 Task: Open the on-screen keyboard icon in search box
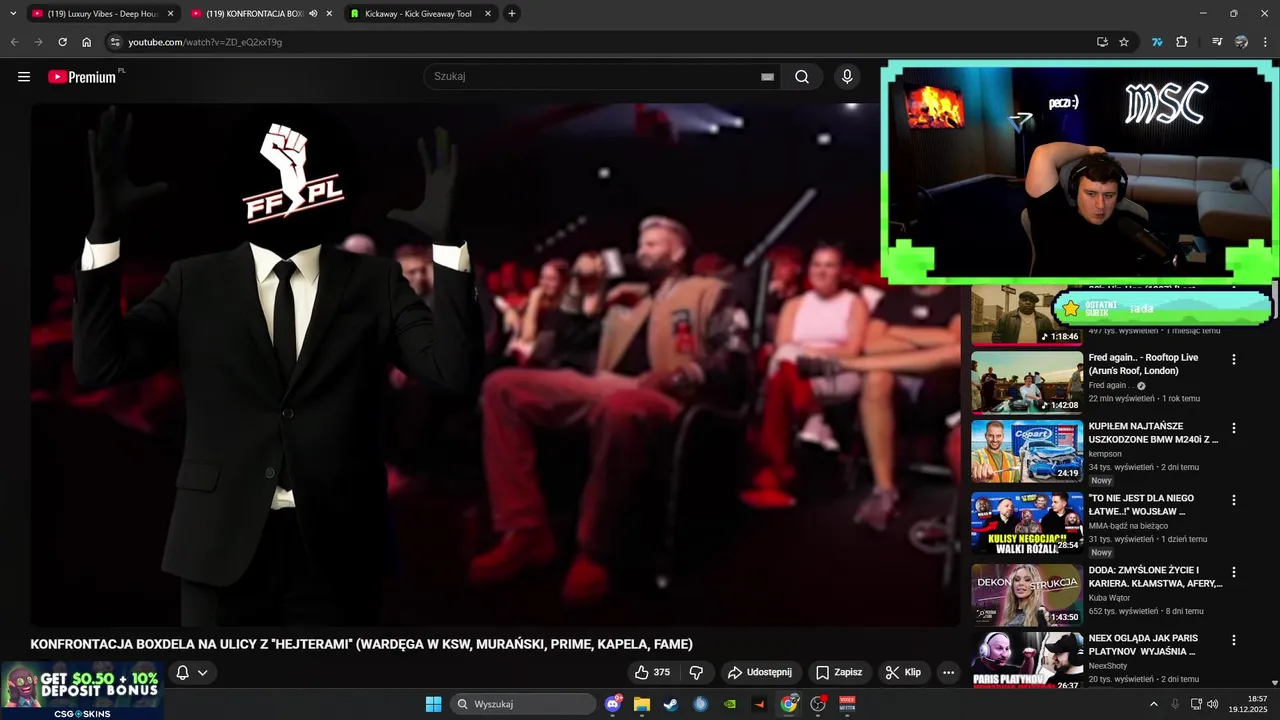coord(767,77)
